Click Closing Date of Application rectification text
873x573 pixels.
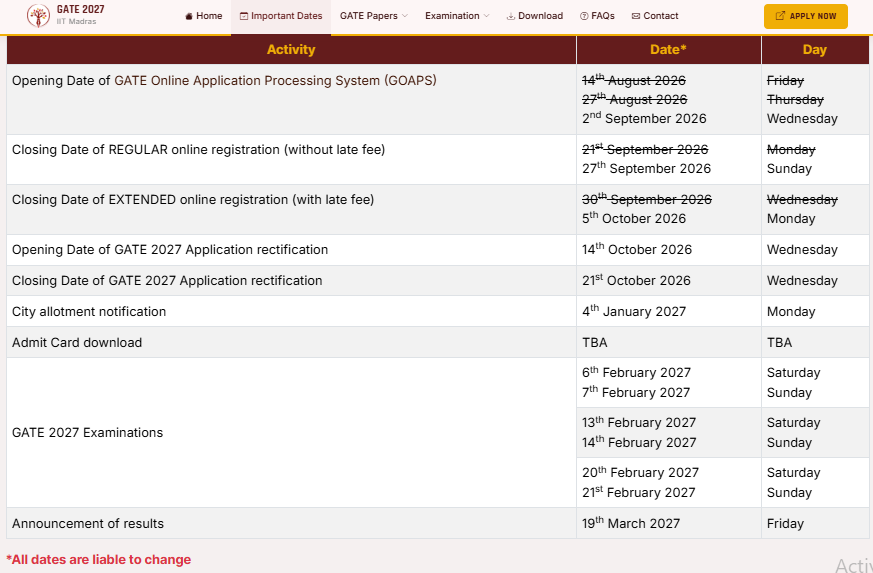pos(167,281)
